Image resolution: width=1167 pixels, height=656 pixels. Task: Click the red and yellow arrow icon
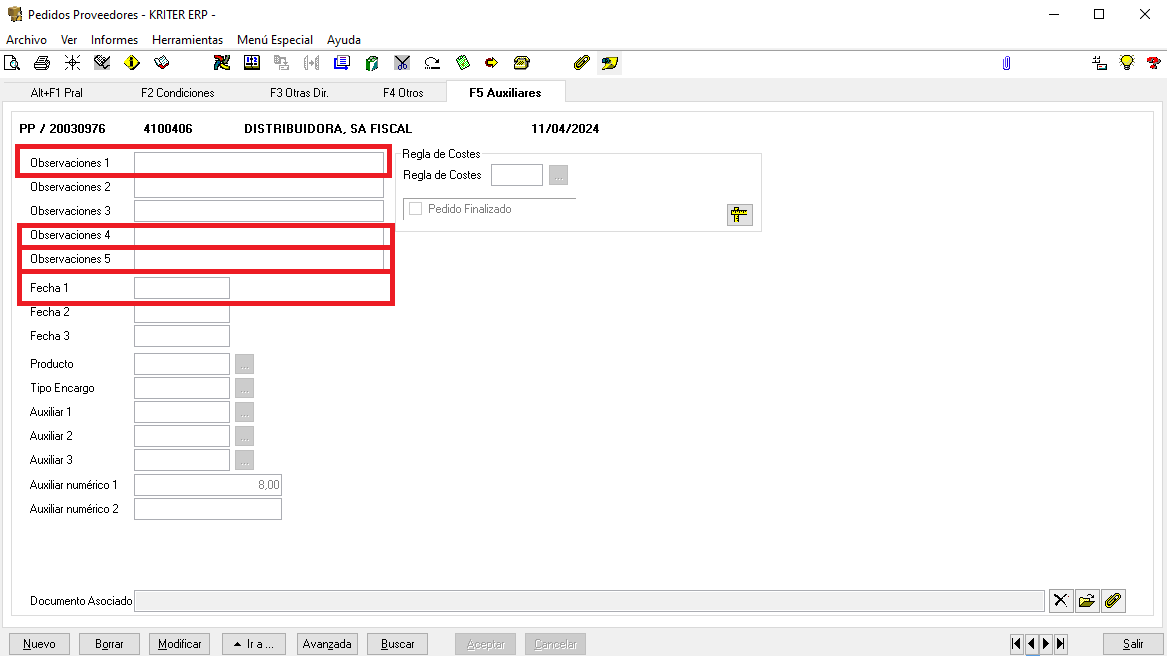[491, 63]
